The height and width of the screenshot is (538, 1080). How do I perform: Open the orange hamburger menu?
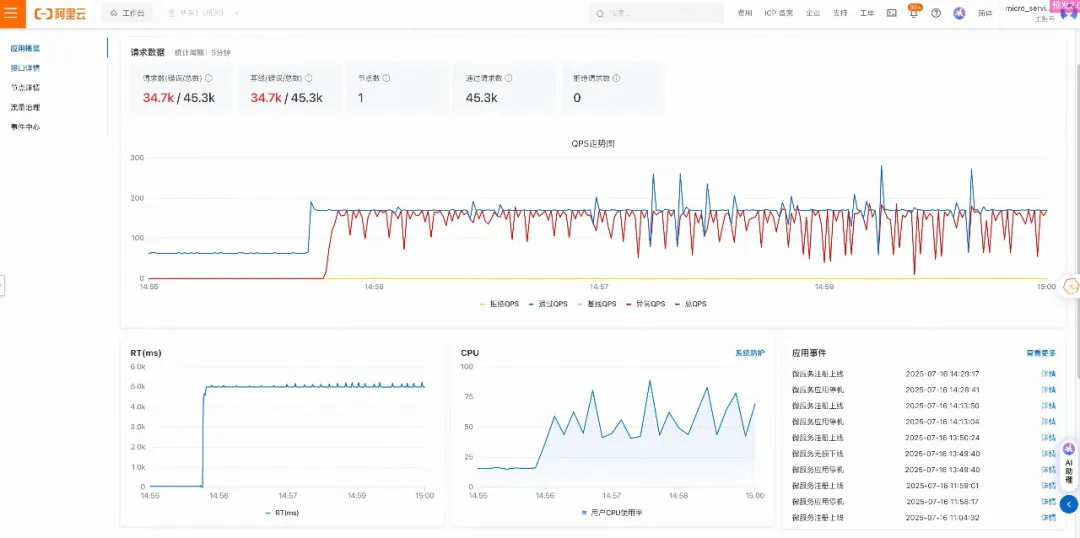coord(11,13)
